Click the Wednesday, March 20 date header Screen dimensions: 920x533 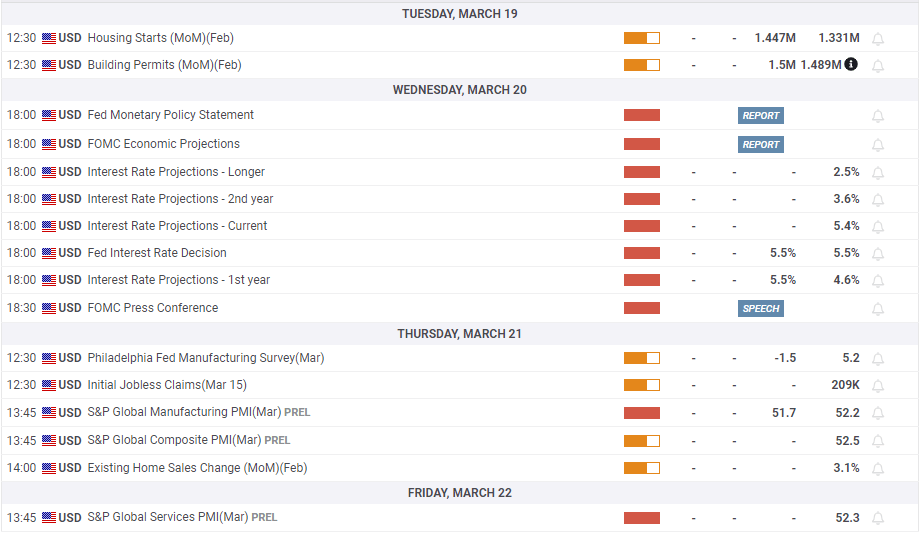(460, 90)
